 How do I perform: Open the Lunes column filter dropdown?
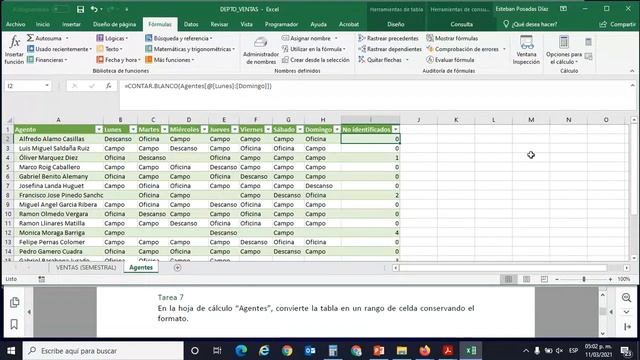click(x=133, y=129)
